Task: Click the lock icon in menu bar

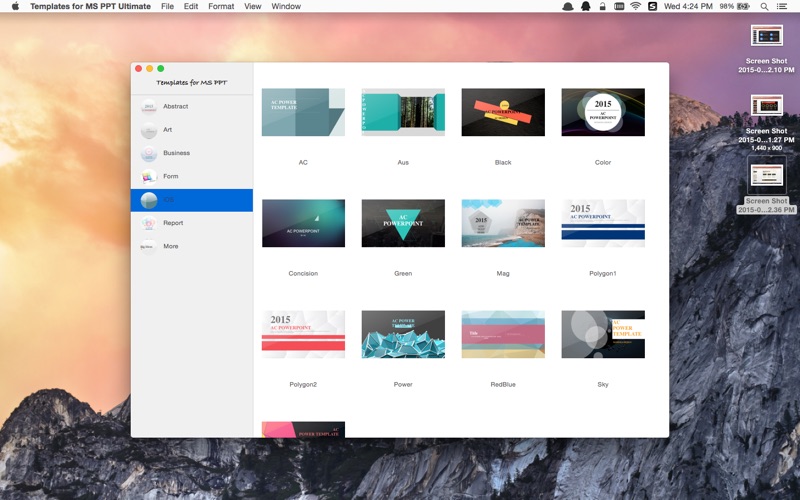Action: [603, 6]
